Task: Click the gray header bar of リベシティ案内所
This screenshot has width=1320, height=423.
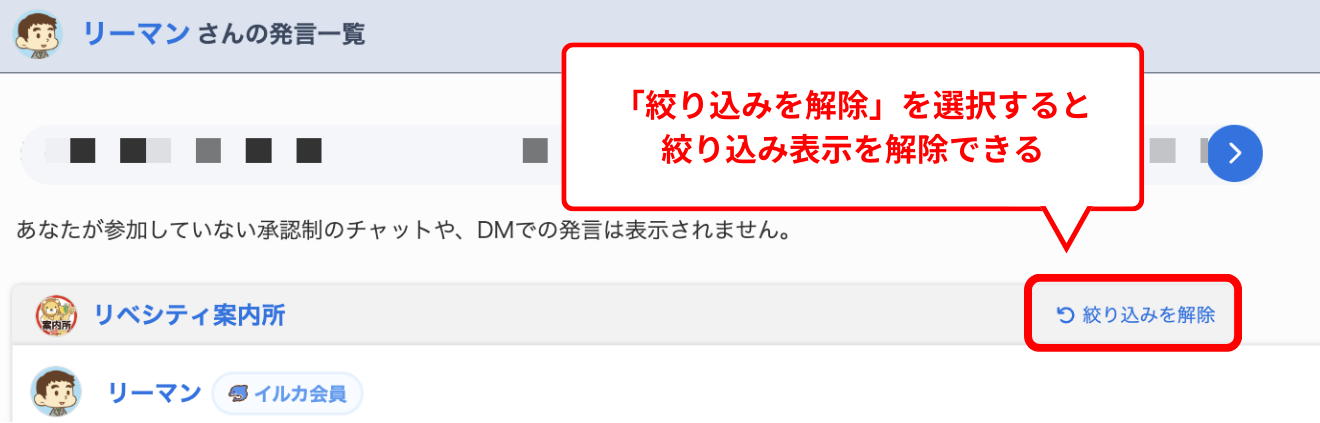Action: (660, 316)
